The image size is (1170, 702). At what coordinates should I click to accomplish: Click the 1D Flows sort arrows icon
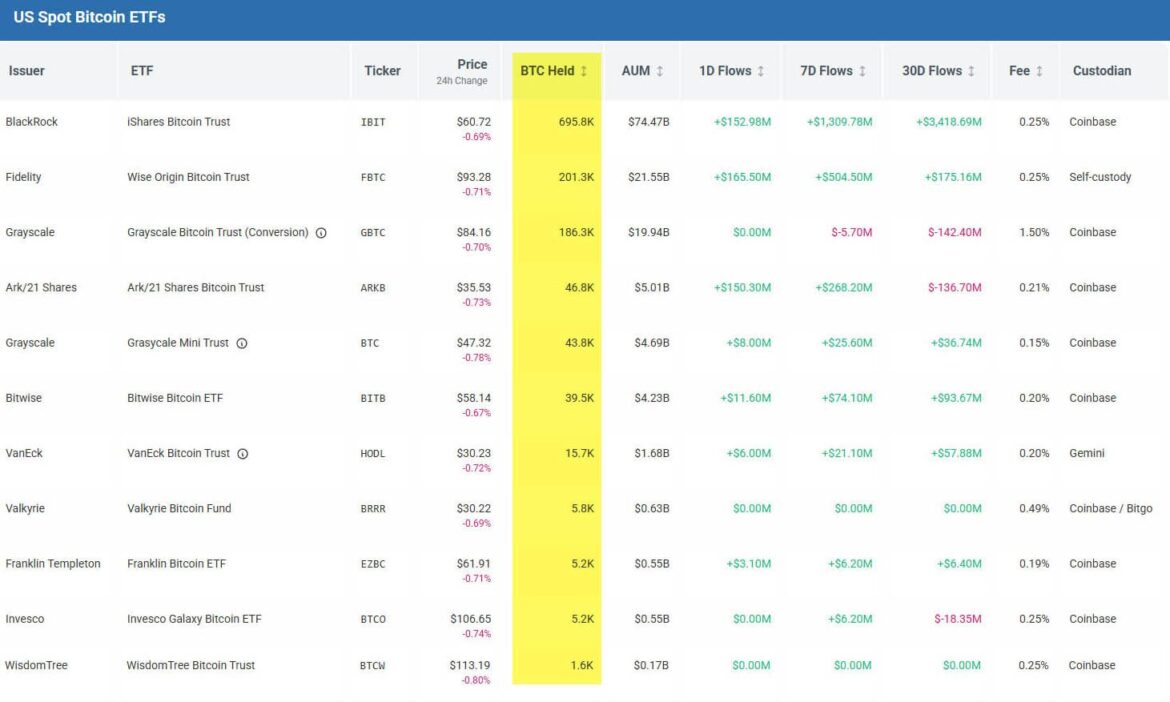tap(760, 71)
